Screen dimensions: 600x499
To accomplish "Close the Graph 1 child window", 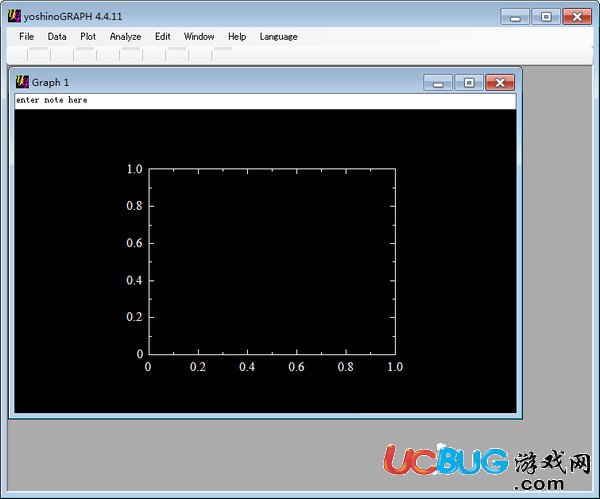I will [x=500, y=83].
